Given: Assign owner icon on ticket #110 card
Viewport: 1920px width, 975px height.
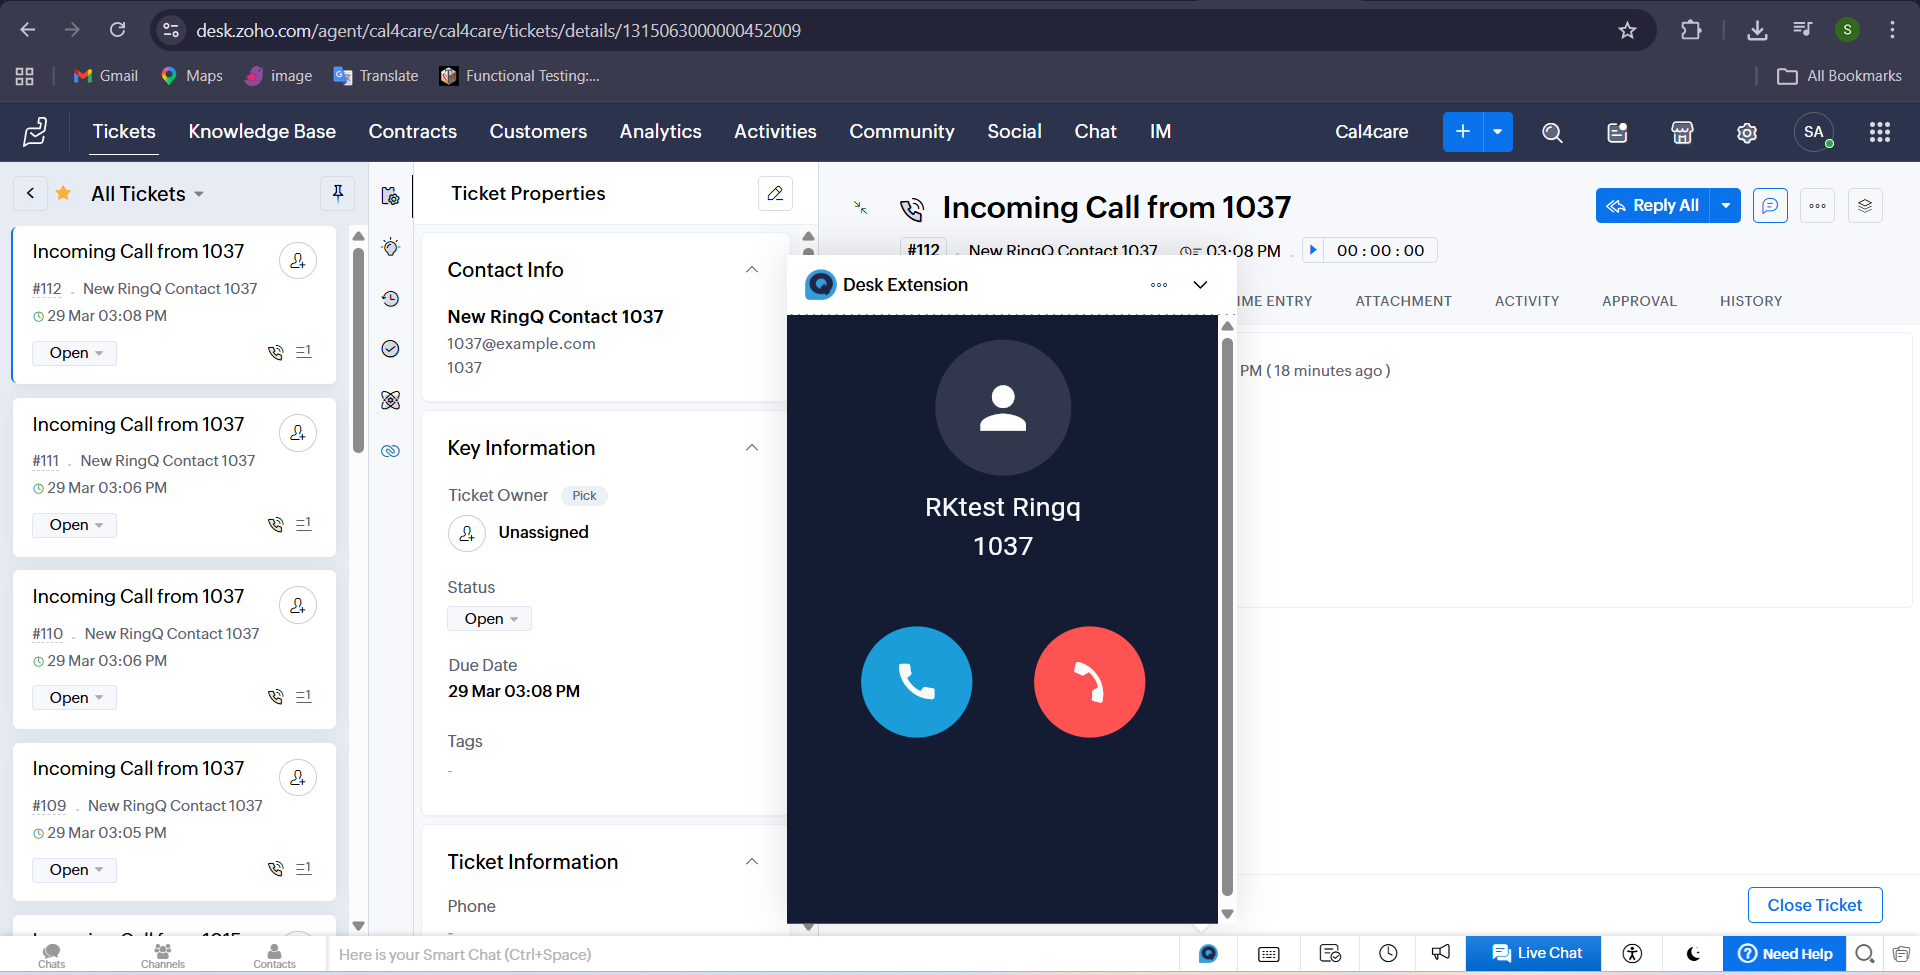Looking at the screenshot, I should pyautogui.click(x=298, y=605).
